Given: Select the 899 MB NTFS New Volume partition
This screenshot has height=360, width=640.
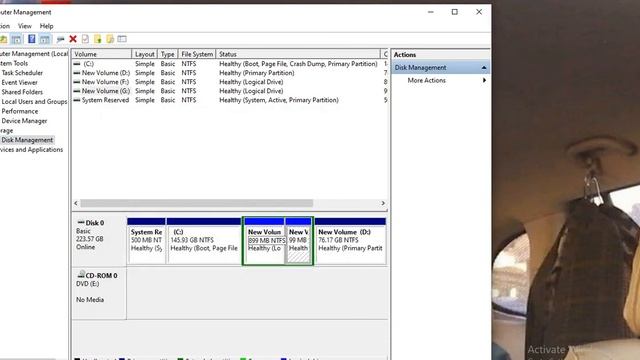Looking at the screenshot, I should (264, 241).
